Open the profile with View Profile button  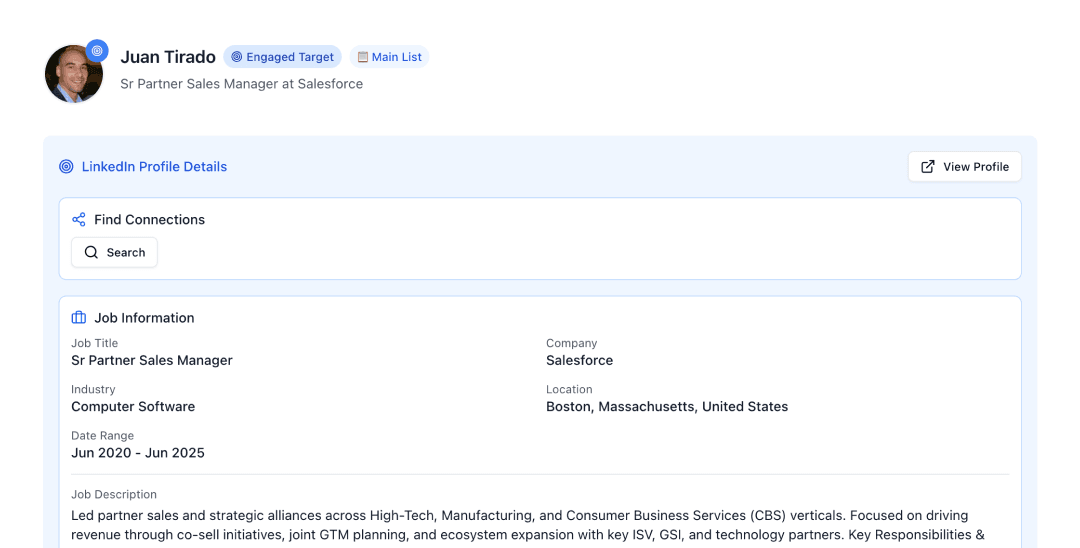(964, 167)
